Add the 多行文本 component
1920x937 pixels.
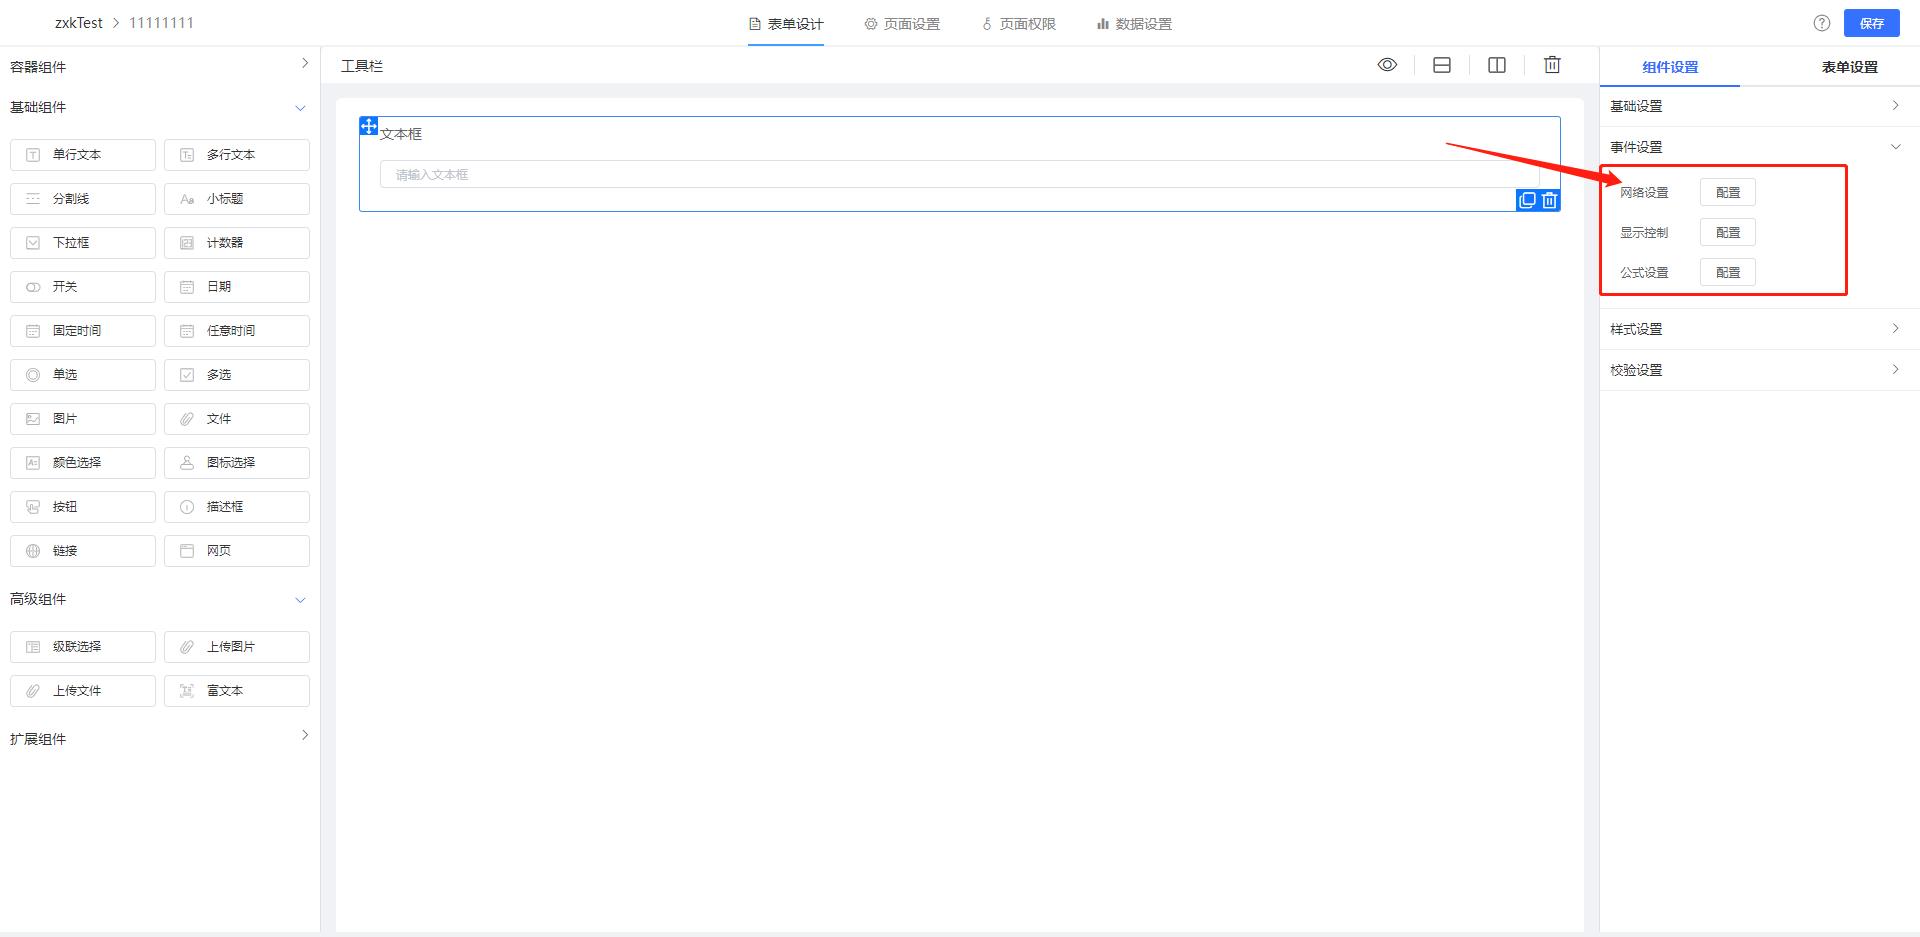point(237,155)
